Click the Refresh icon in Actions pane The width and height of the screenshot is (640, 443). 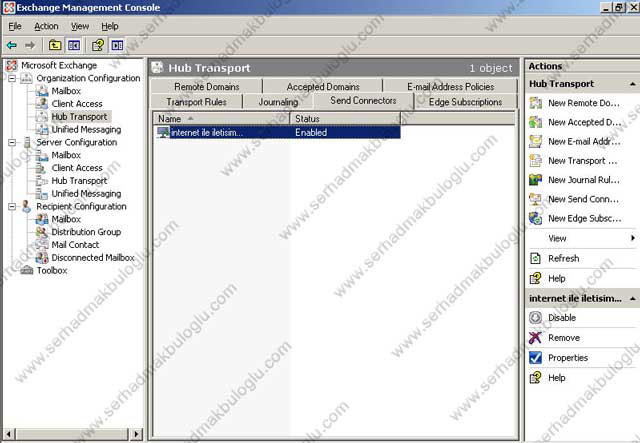536,258
